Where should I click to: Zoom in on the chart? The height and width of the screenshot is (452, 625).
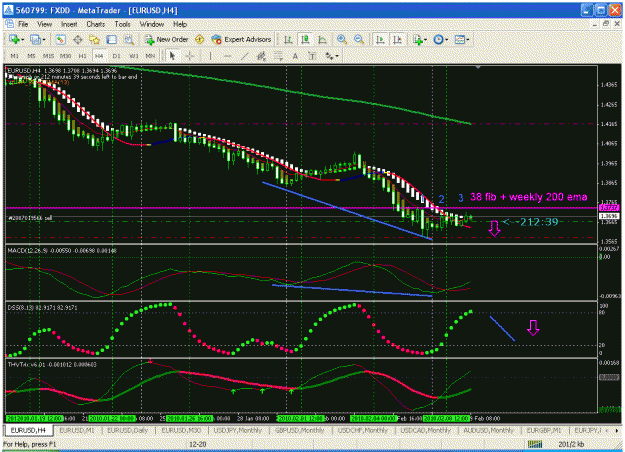[342, 39]
